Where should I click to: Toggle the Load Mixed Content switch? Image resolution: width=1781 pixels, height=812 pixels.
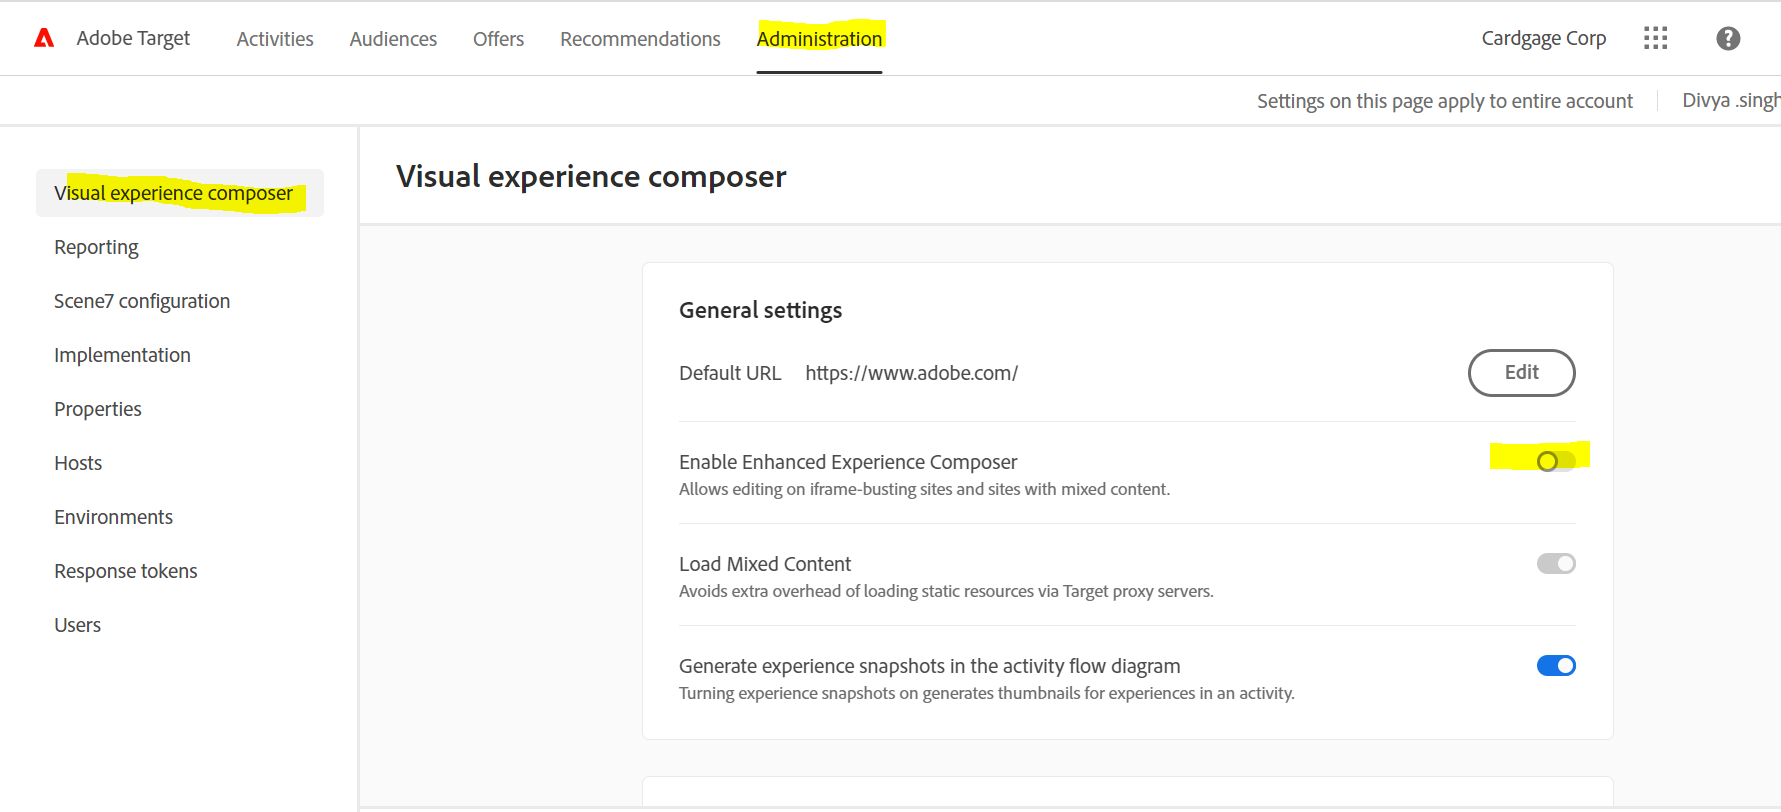[x=1555, y=564]
